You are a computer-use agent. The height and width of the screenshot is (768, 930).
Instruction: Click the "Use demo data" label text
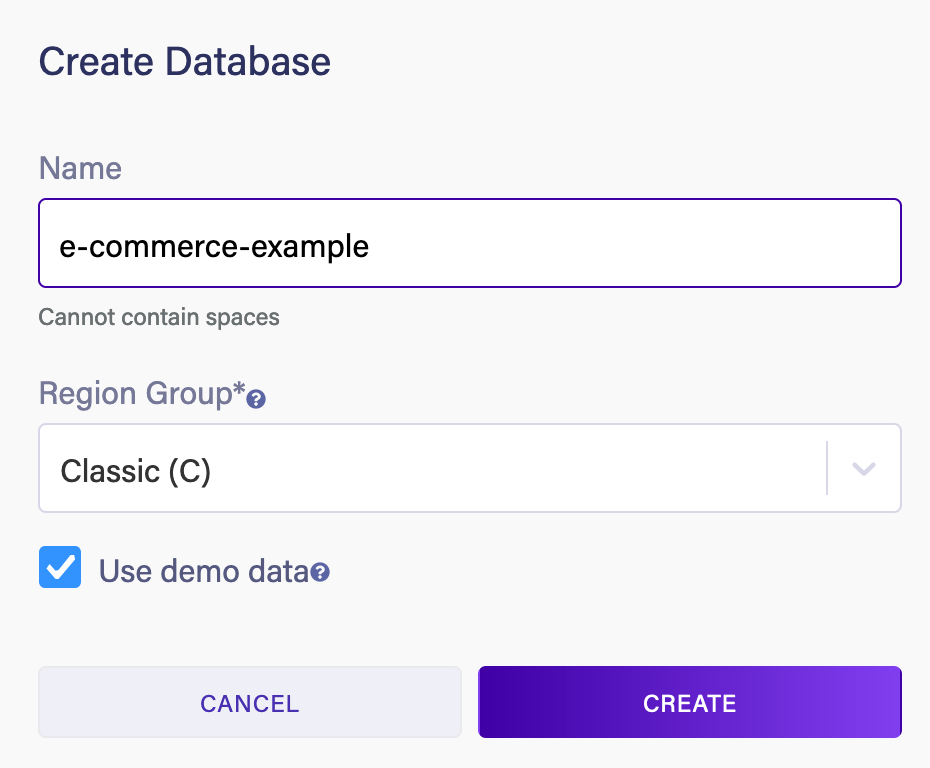[203, 571]
